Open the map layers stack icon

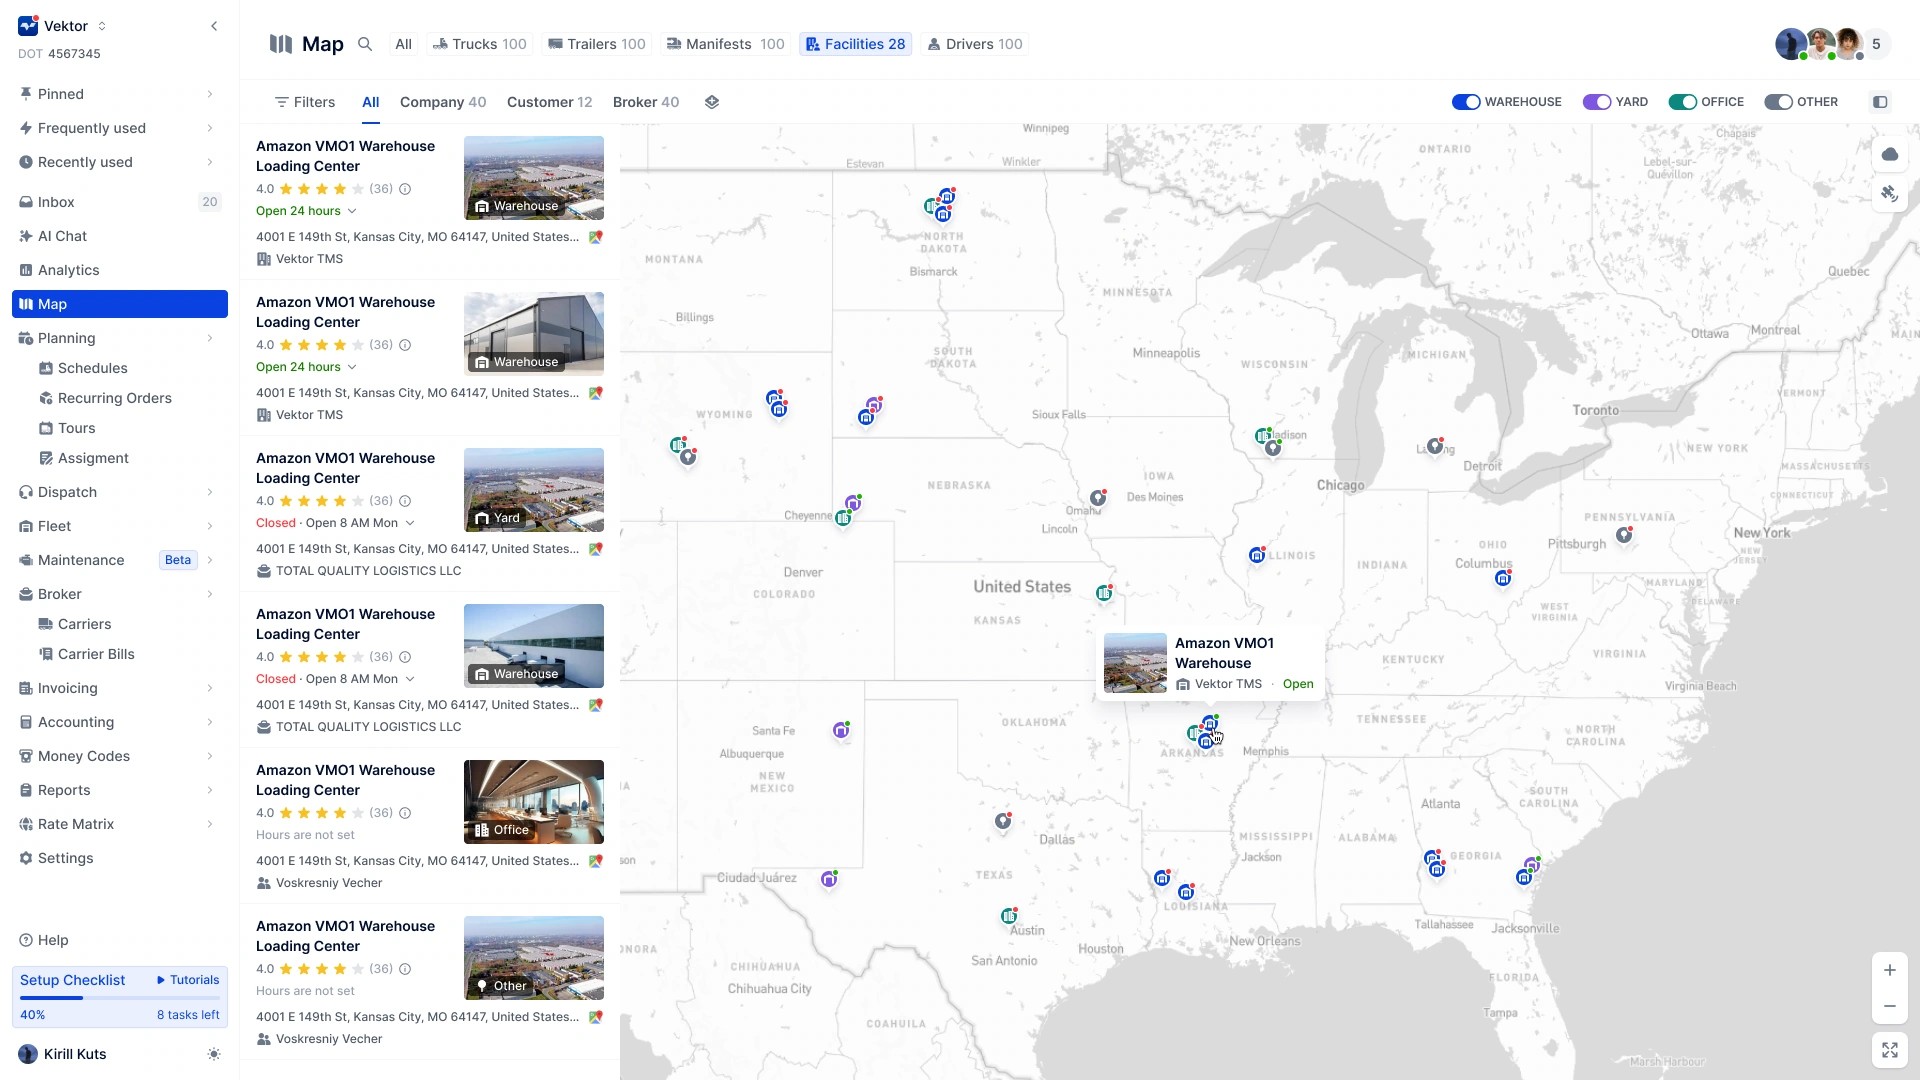pos(712,102)
